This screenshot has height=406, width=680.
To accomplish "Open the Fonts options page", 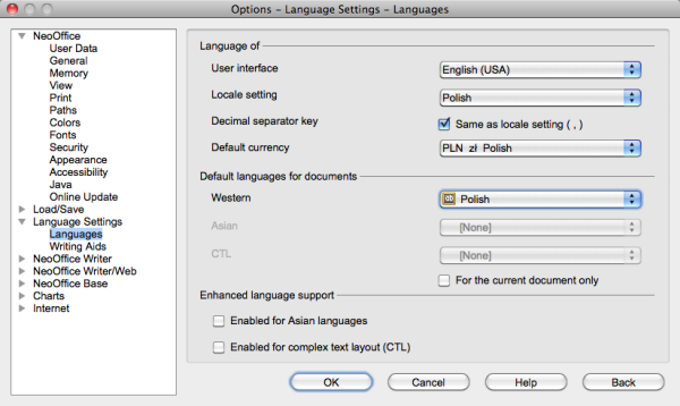I will [62, 135].
